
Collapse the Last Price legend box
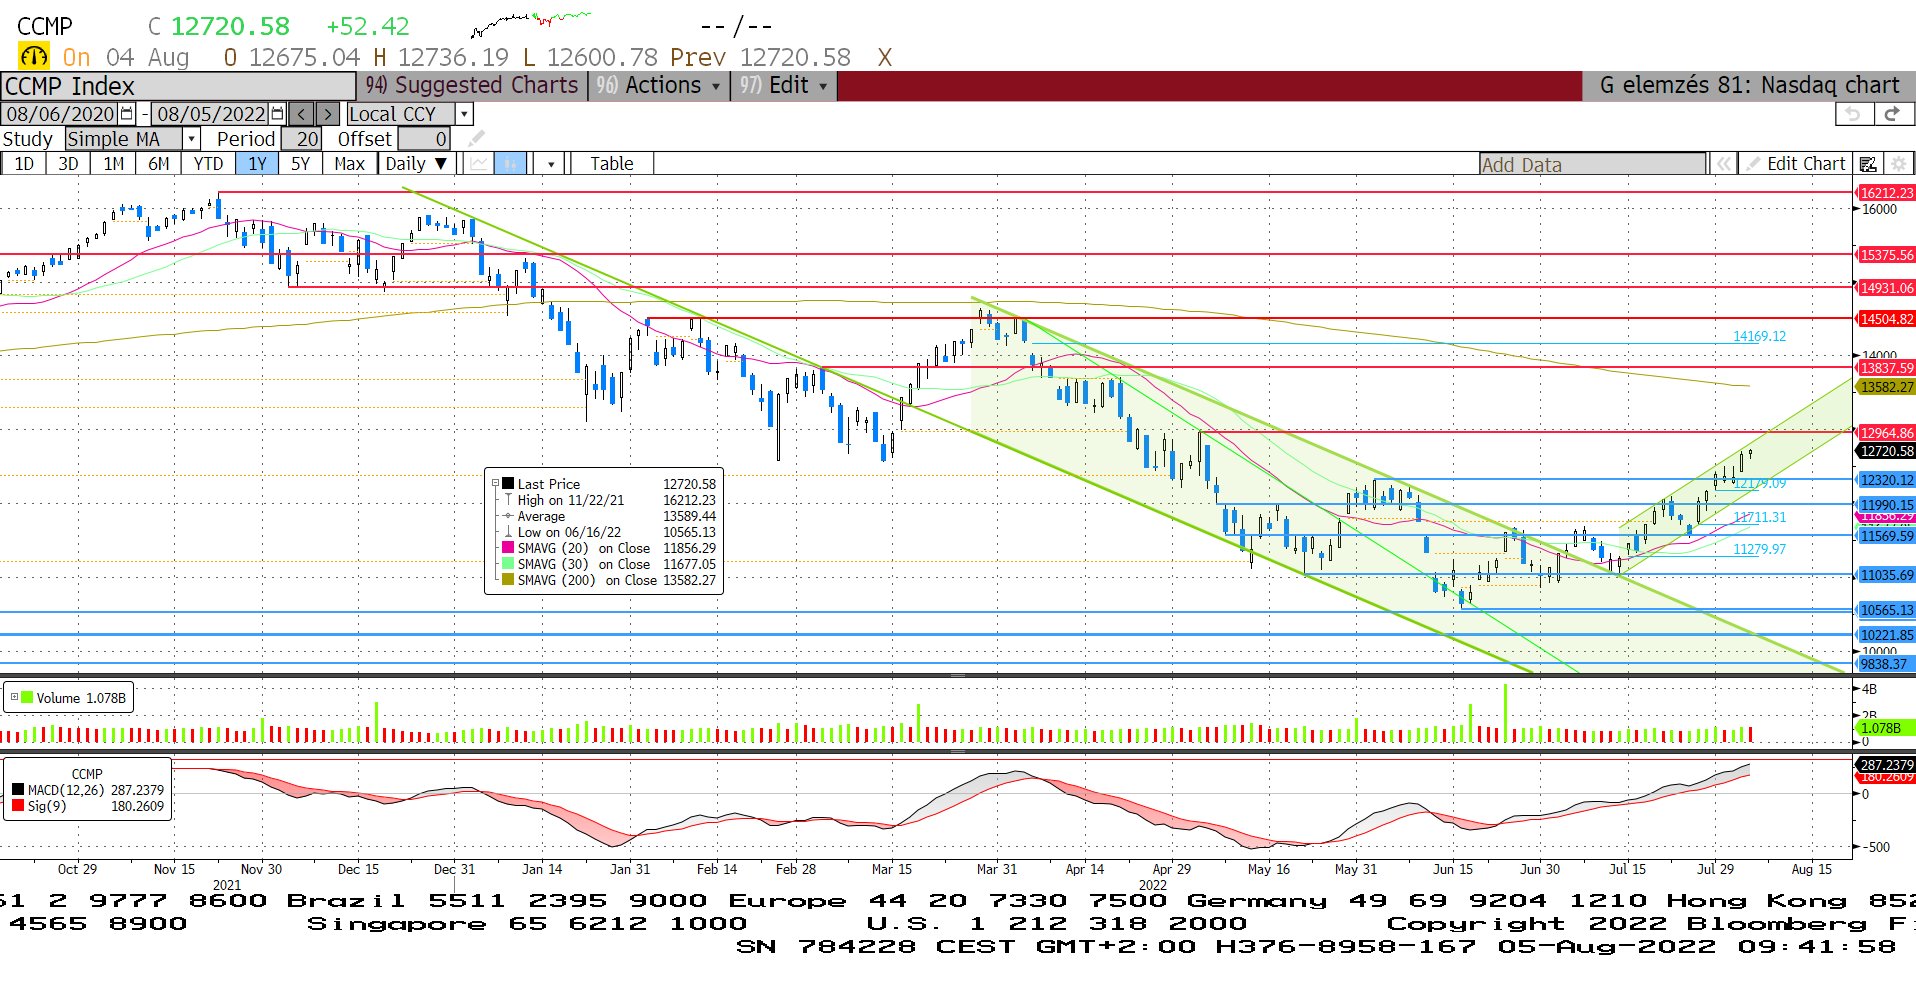point(495,483)
